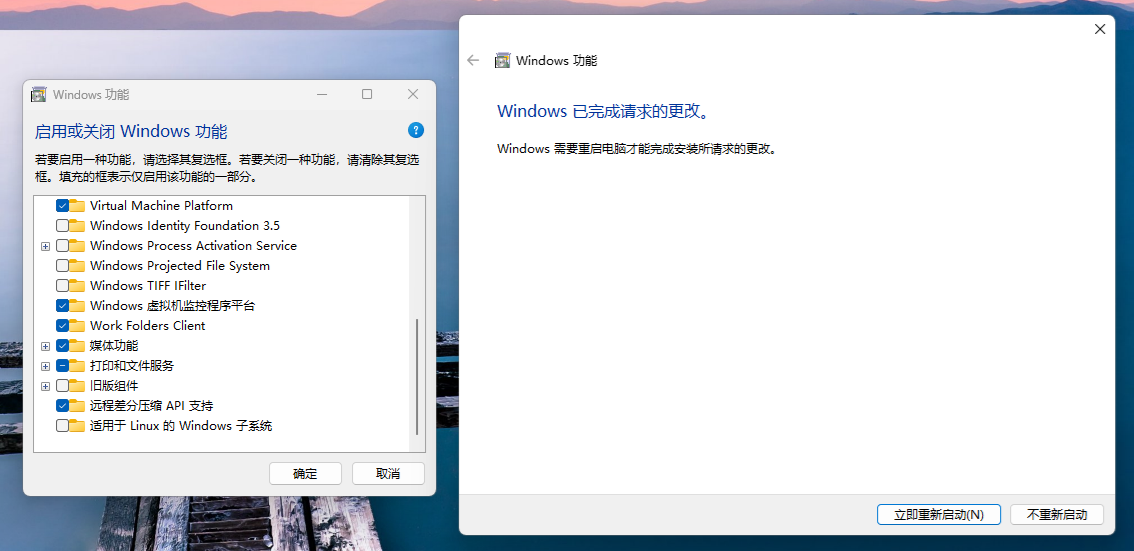Click the folder icon beside 旧版组件
The height and width of the screenshot is (551, 1134).
tap(78, 386)
